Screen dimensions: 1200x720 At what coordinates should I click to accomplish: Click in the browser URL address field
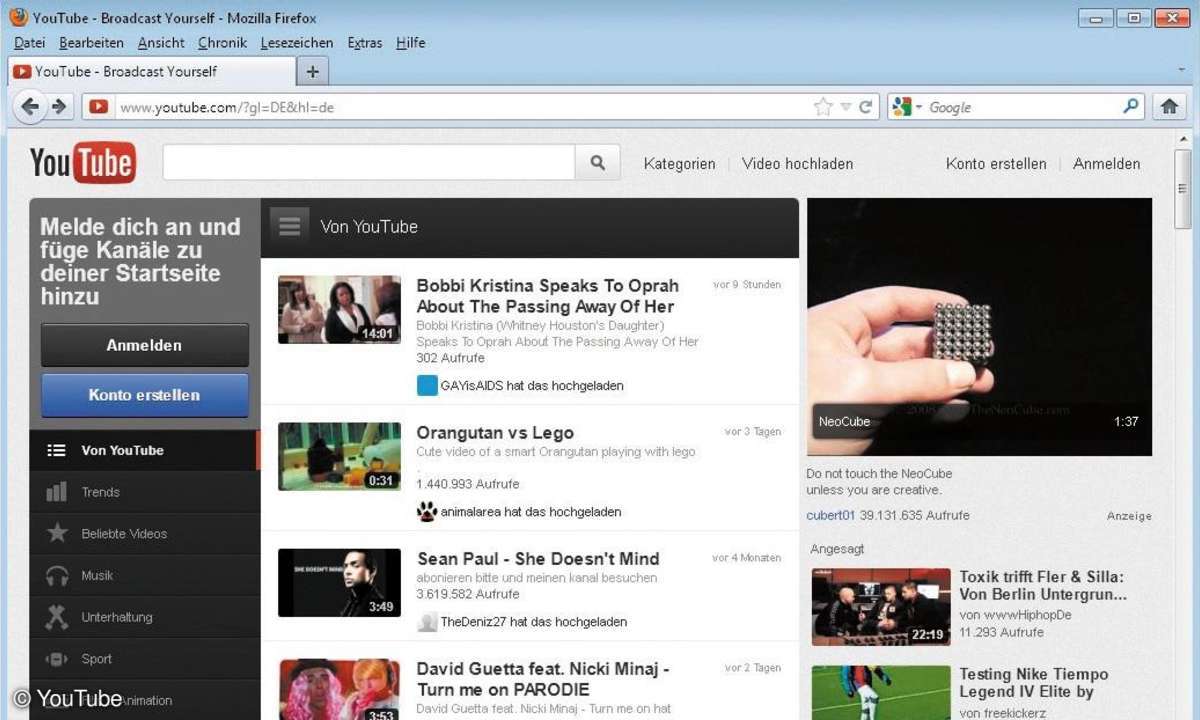[460, 107]
